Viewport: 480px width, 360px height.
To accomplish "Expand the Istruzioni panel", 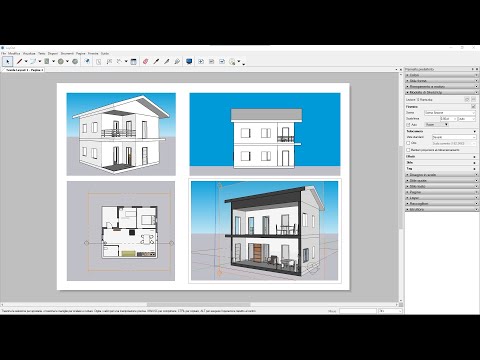I will pyautogui.click(x=442, y=209).
